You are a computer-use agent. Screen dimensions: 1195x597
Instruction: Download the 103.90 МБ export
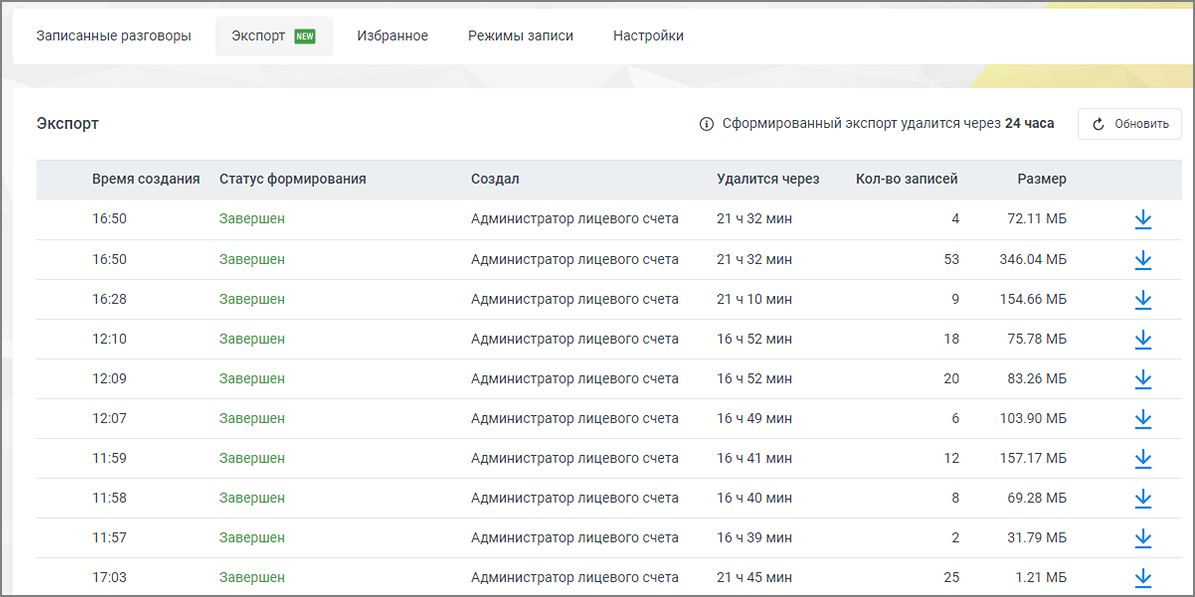[x=1142, y=419]
